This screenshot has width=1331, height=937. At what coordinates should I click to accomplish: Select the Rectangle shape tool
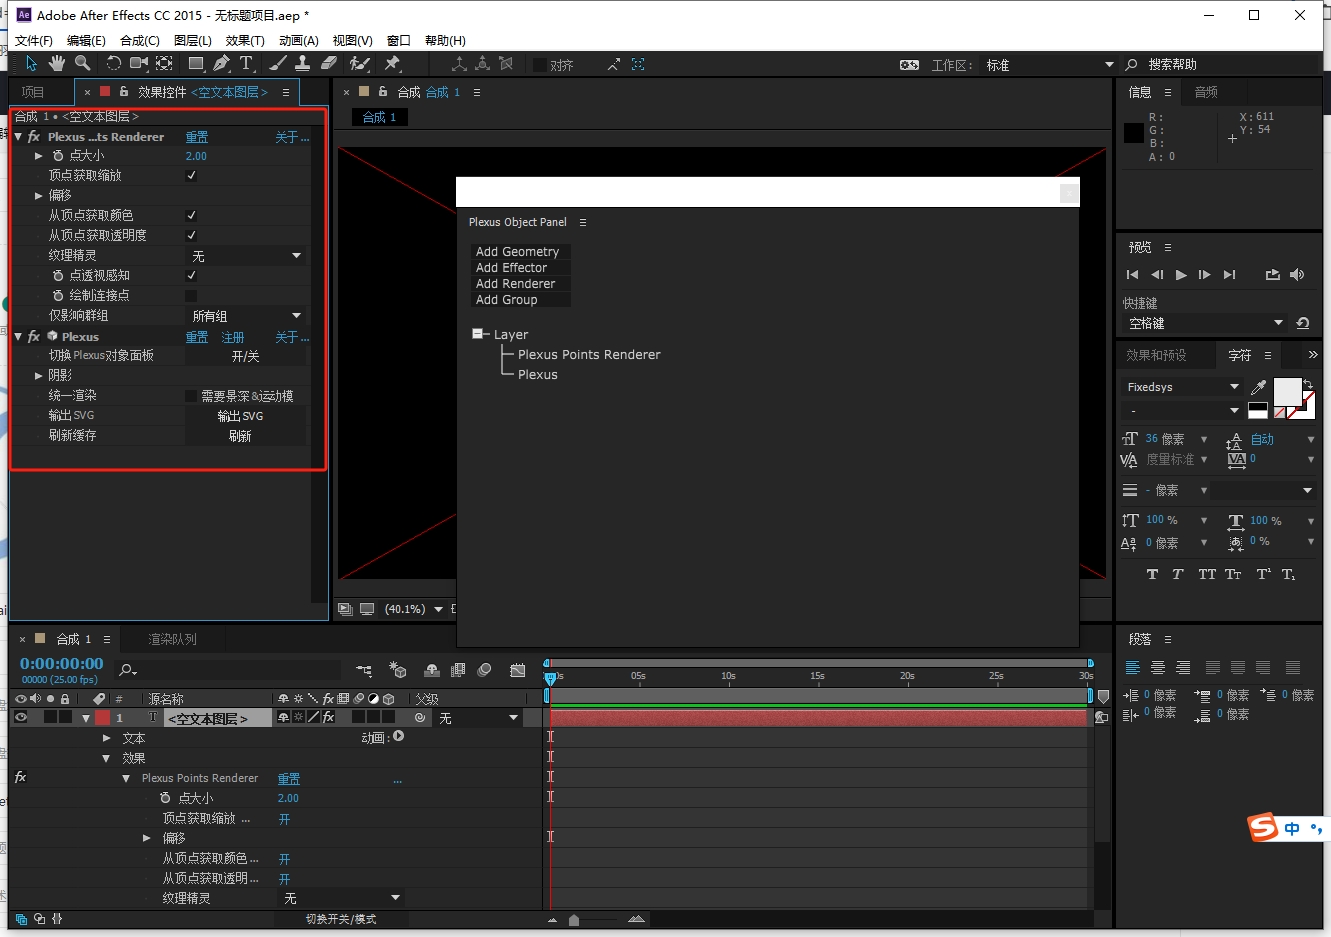point(196,64)
